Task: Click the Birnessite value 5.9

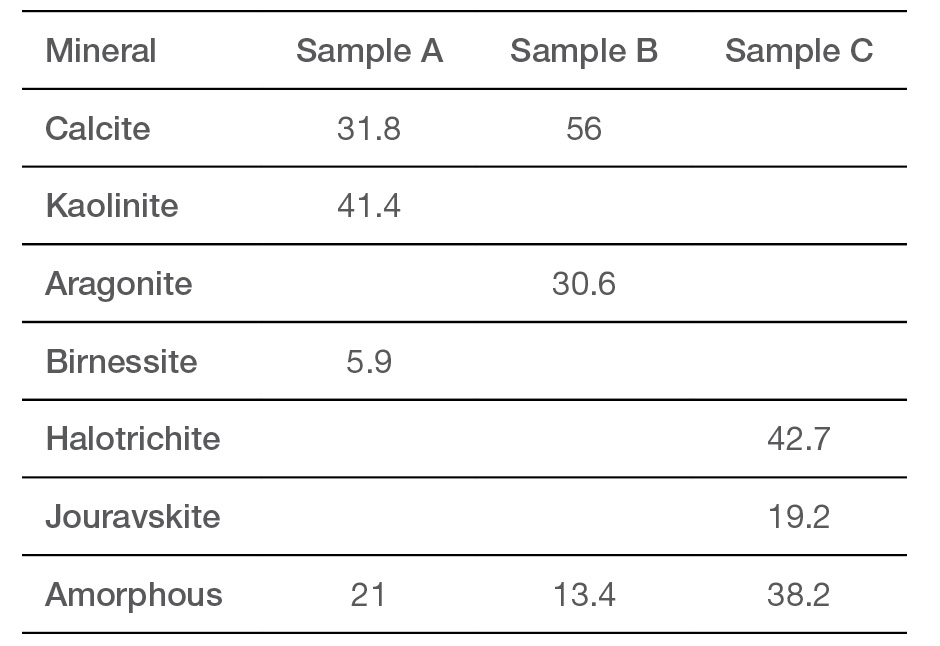Action: click(369, 361)
